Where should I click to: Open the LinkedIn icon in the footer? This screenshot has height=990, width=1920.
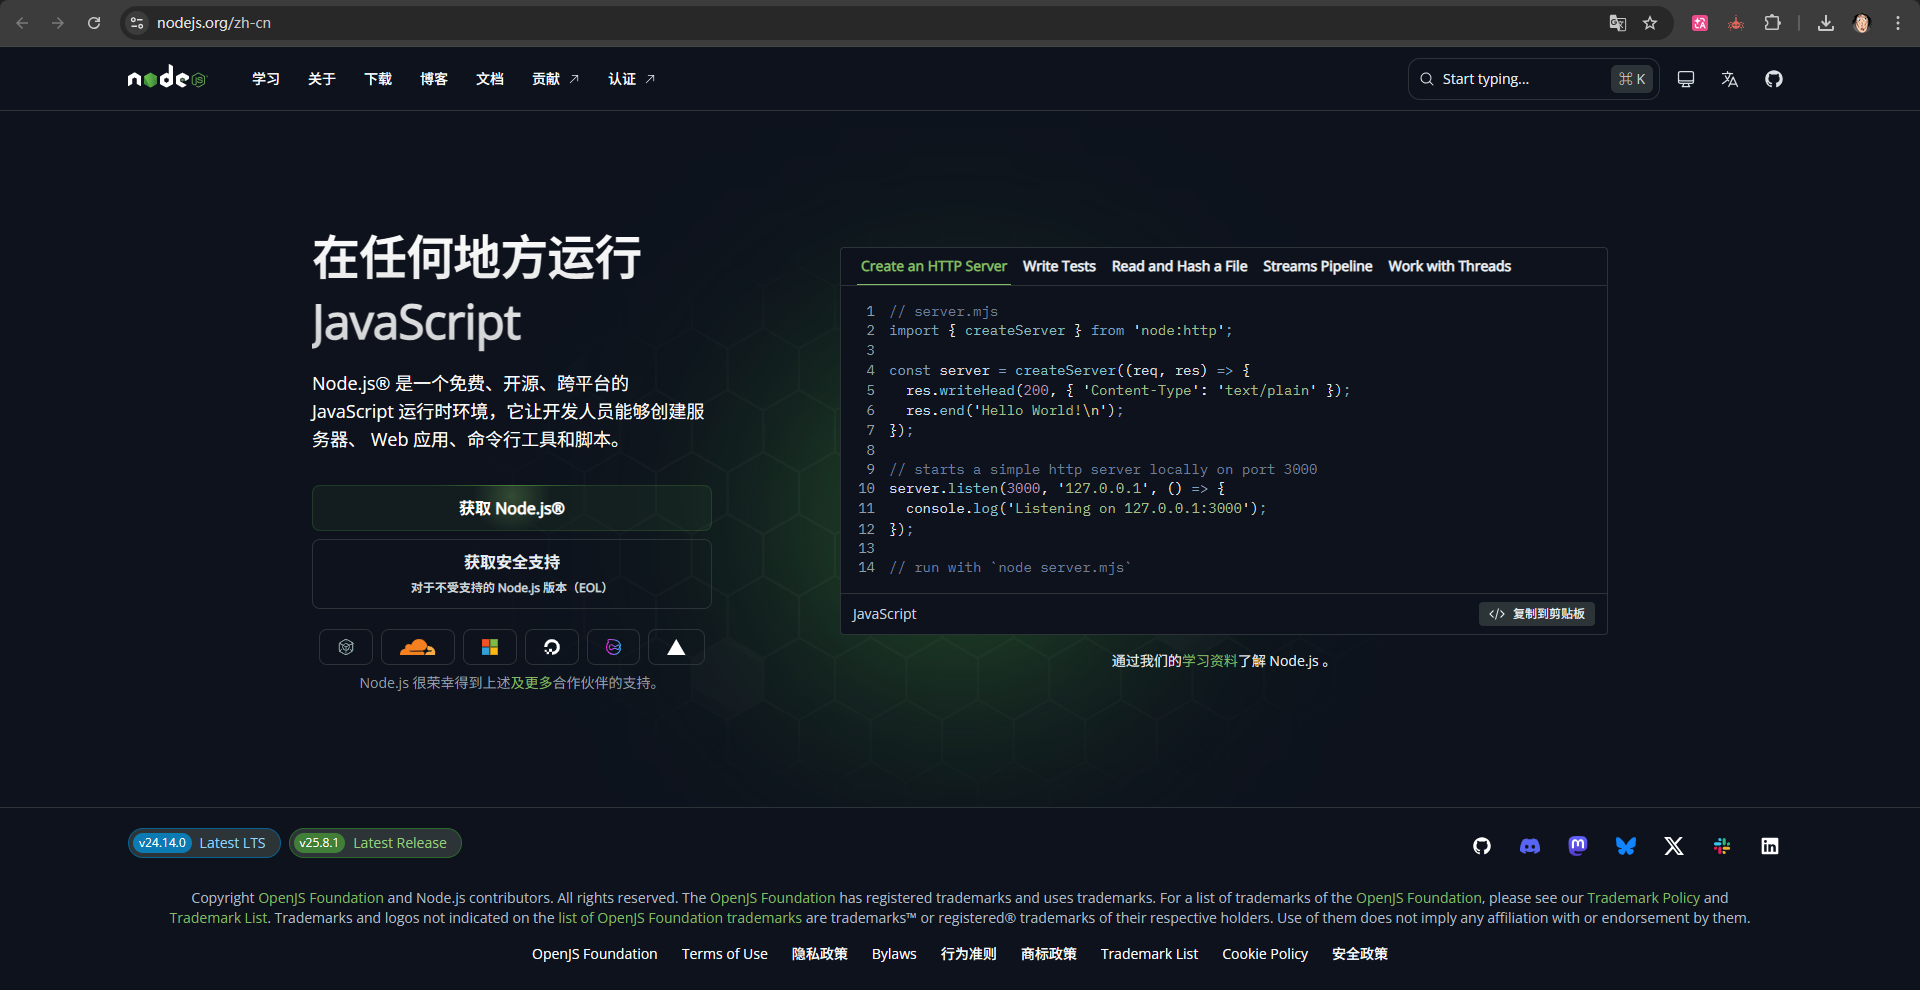point(1769,846)
